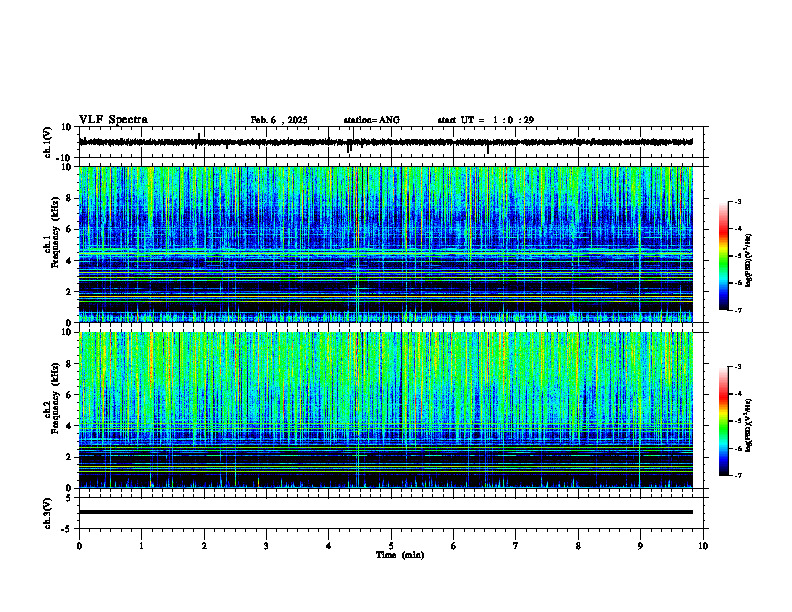Click the ch.1 PSD color scale bar
This screenshot has height=612, width=792.
723,256
